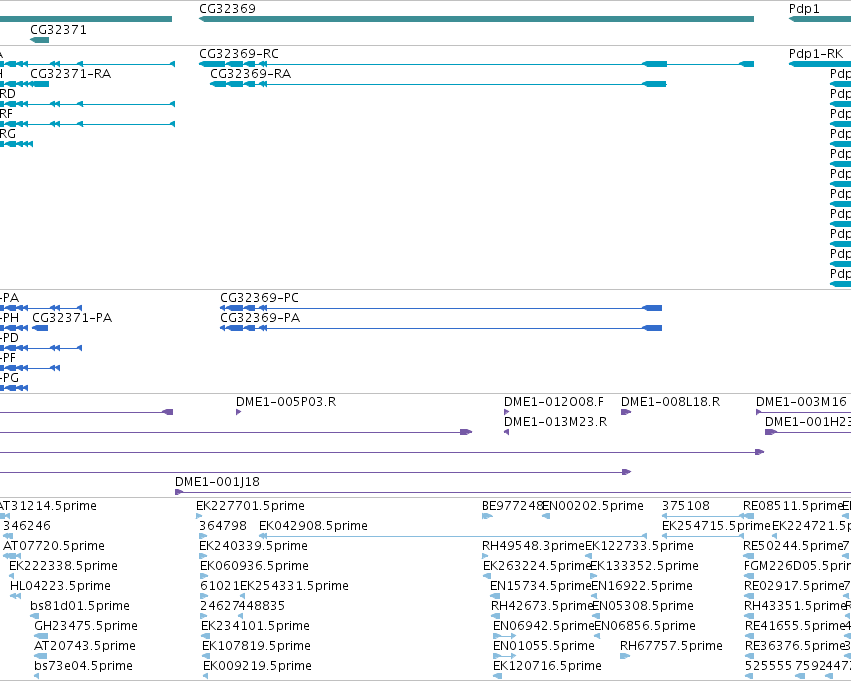The height and width of the screenshot is (681, 851).
Task: Select EST EN01055.5prime
Action: (x=544, y=646)
